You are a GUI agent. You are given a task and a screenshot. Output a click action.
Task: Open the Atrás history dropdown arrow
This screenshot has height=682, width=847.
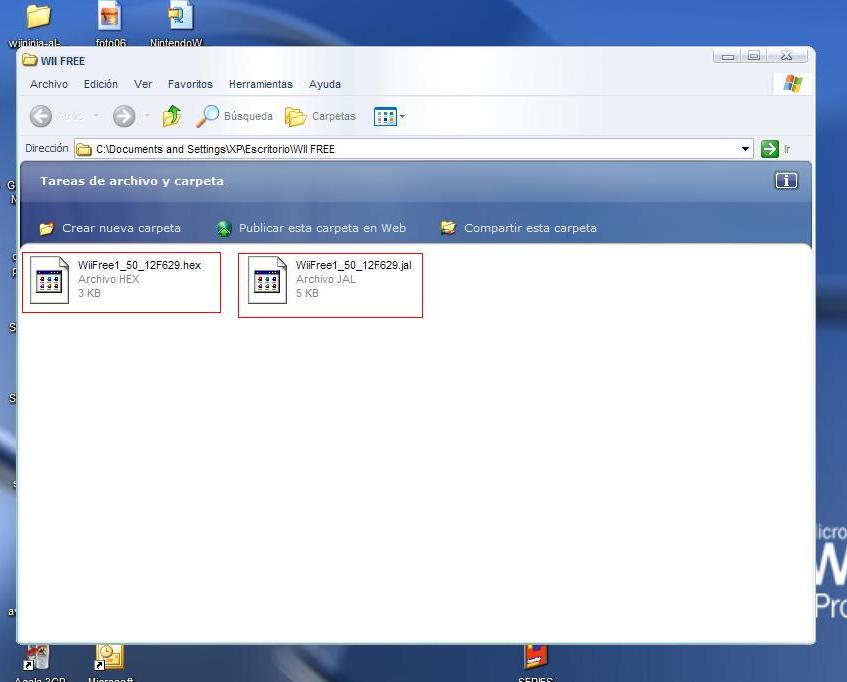pyautogui.click(x=97, y=117)
